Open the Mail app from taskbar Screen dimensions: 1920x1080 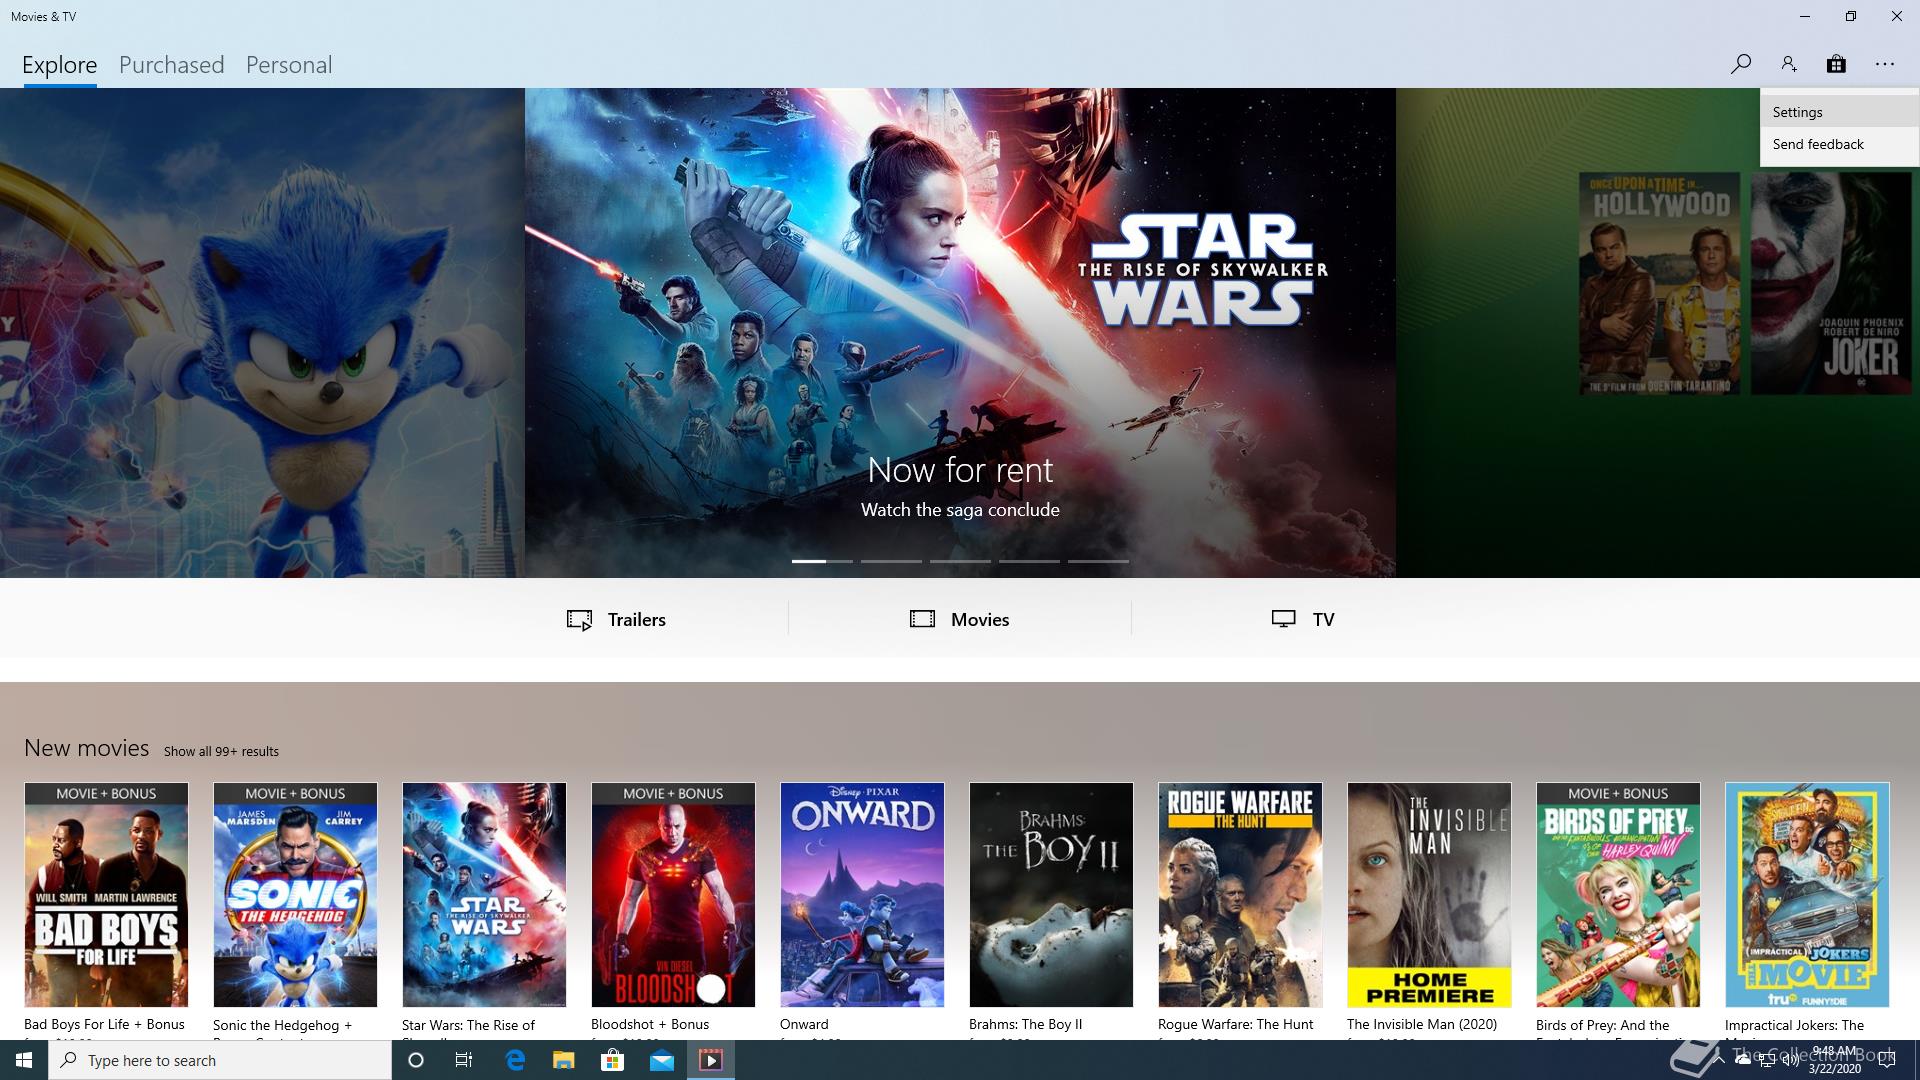[661, 1060]
